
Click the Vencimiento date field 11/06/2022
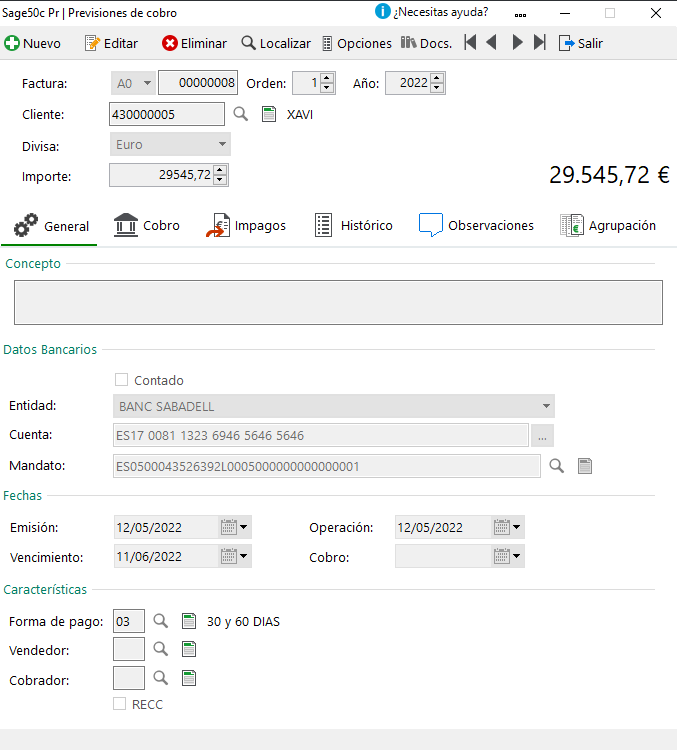click(x=166, y=556)
